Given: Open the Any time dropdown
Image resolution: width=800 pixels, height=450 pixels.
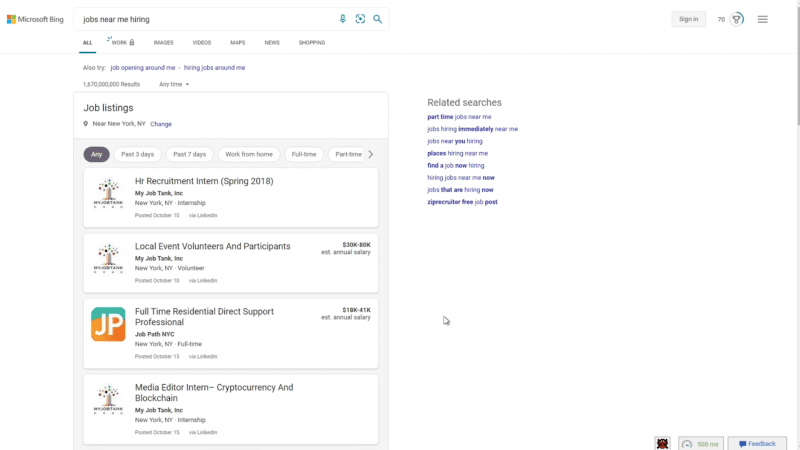Looking at the screenshot, I should tap(174, 84).
